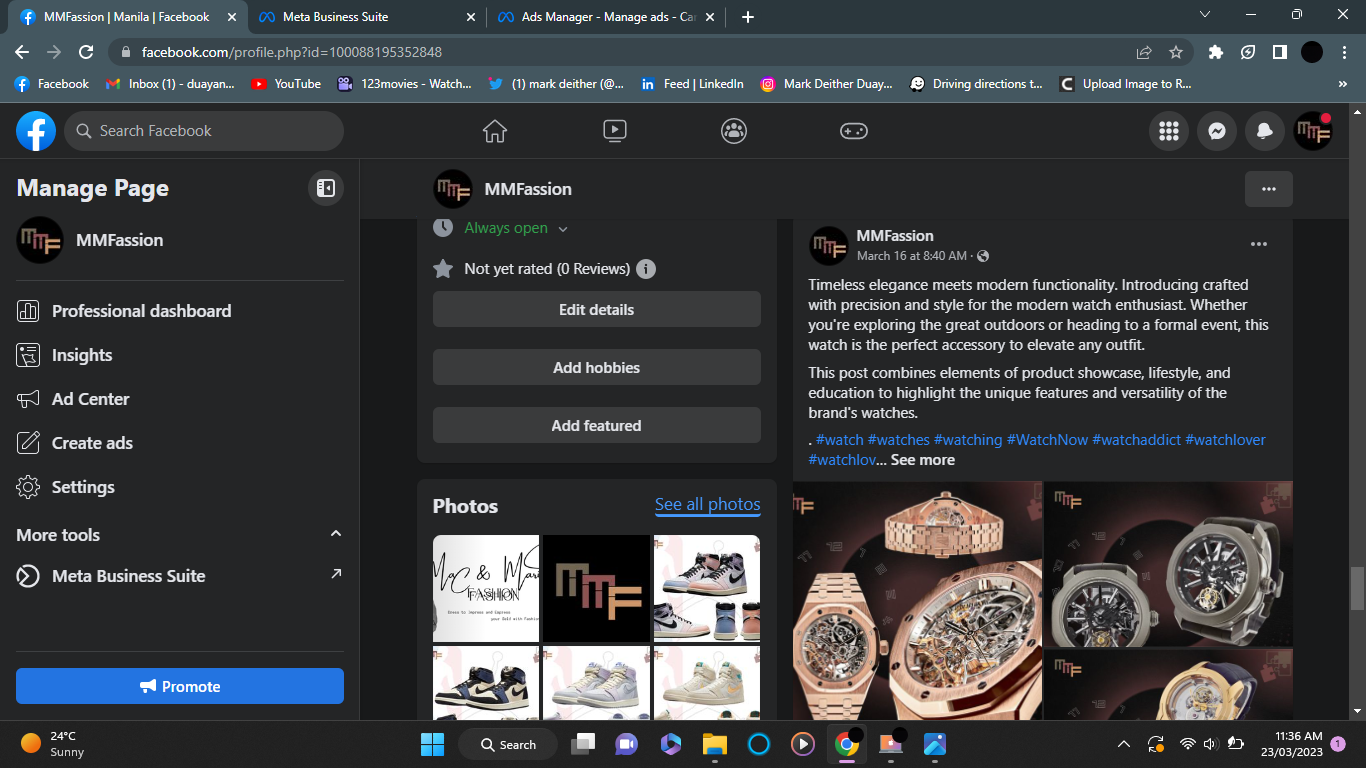Show hidden system tray icons
Viewport: 1366px width, 768px height.
[x=1123, y=744]
